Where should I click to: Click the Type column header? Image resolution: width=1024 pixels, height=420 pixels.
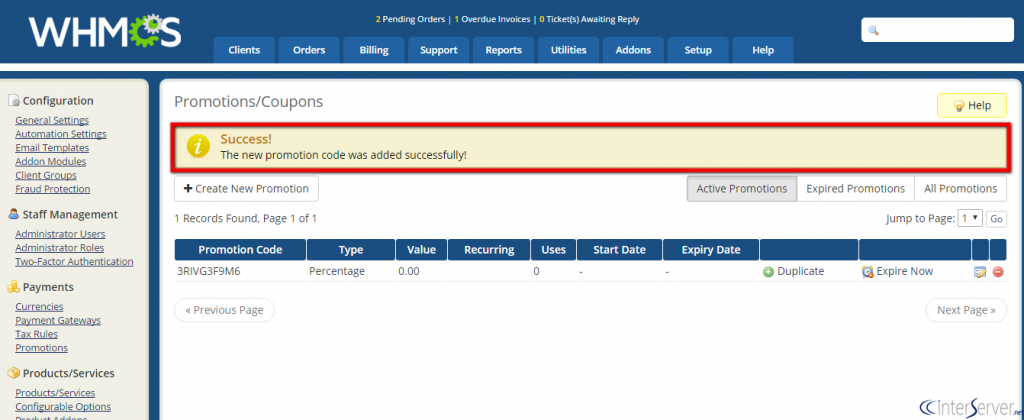pos(351,250)
